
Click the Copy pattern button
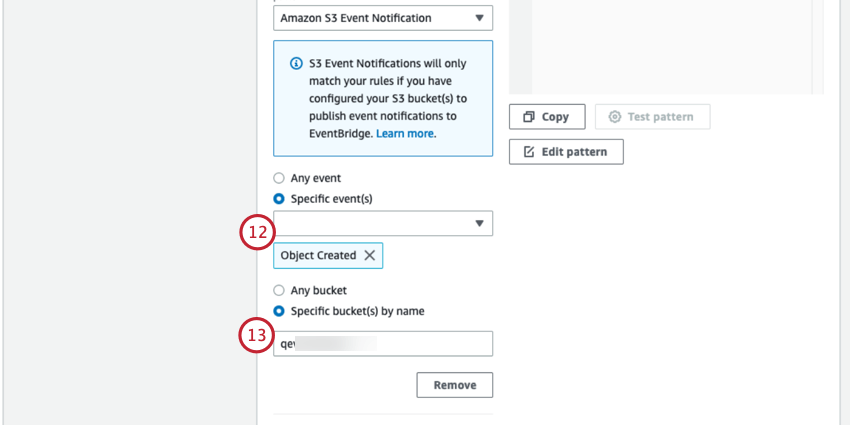click(546, 117)
